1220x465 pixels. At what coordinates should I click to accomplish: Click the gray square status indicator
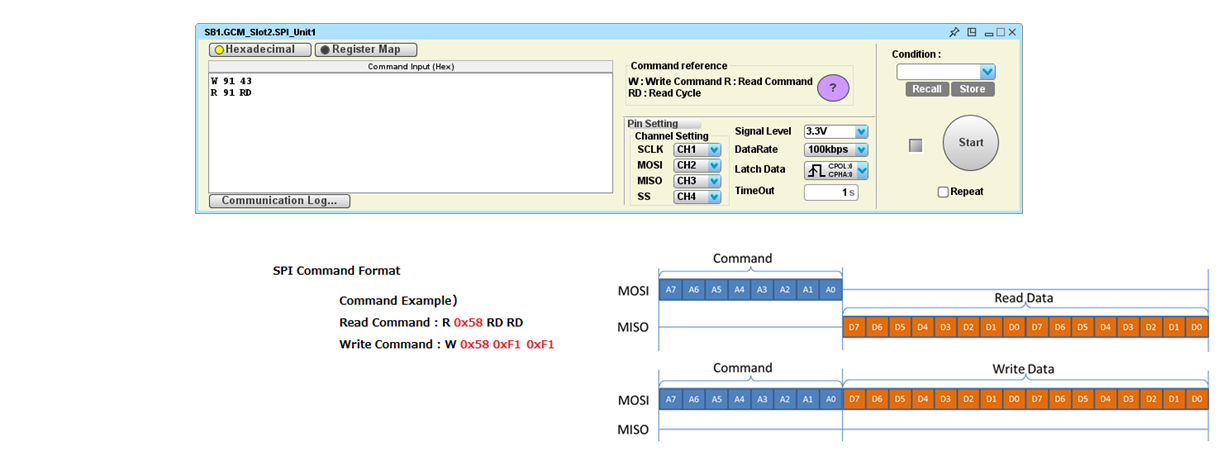click(x=914, y=146)
